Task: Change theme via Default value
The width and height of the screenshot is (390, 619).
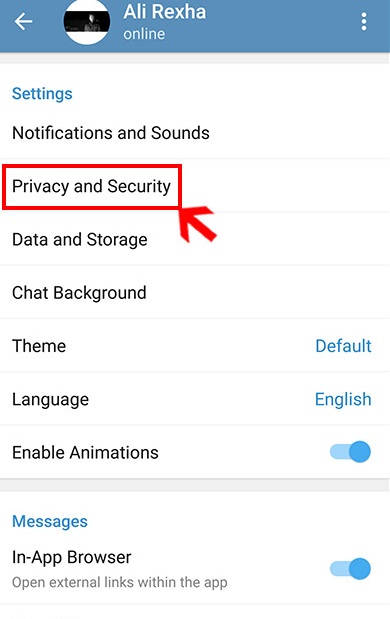Action: point(343,346)
